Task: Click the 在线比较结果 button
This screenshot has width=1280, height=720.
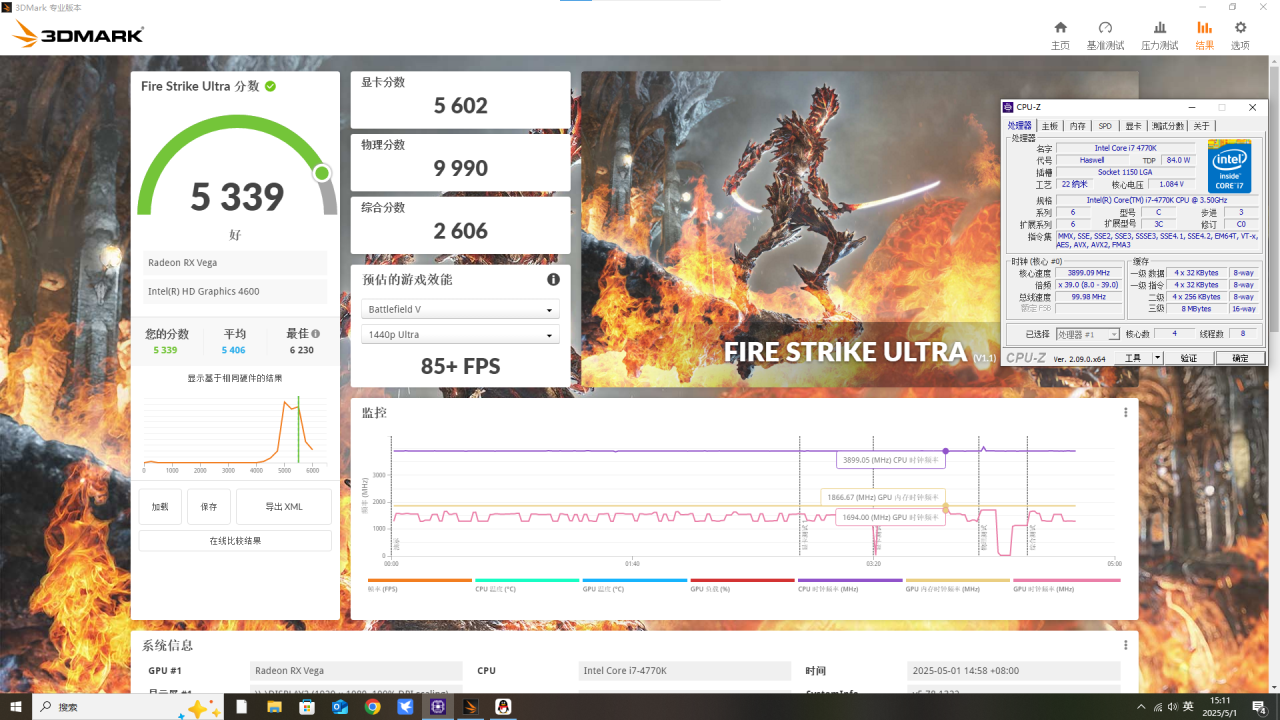Action: (x=235, y=541)
